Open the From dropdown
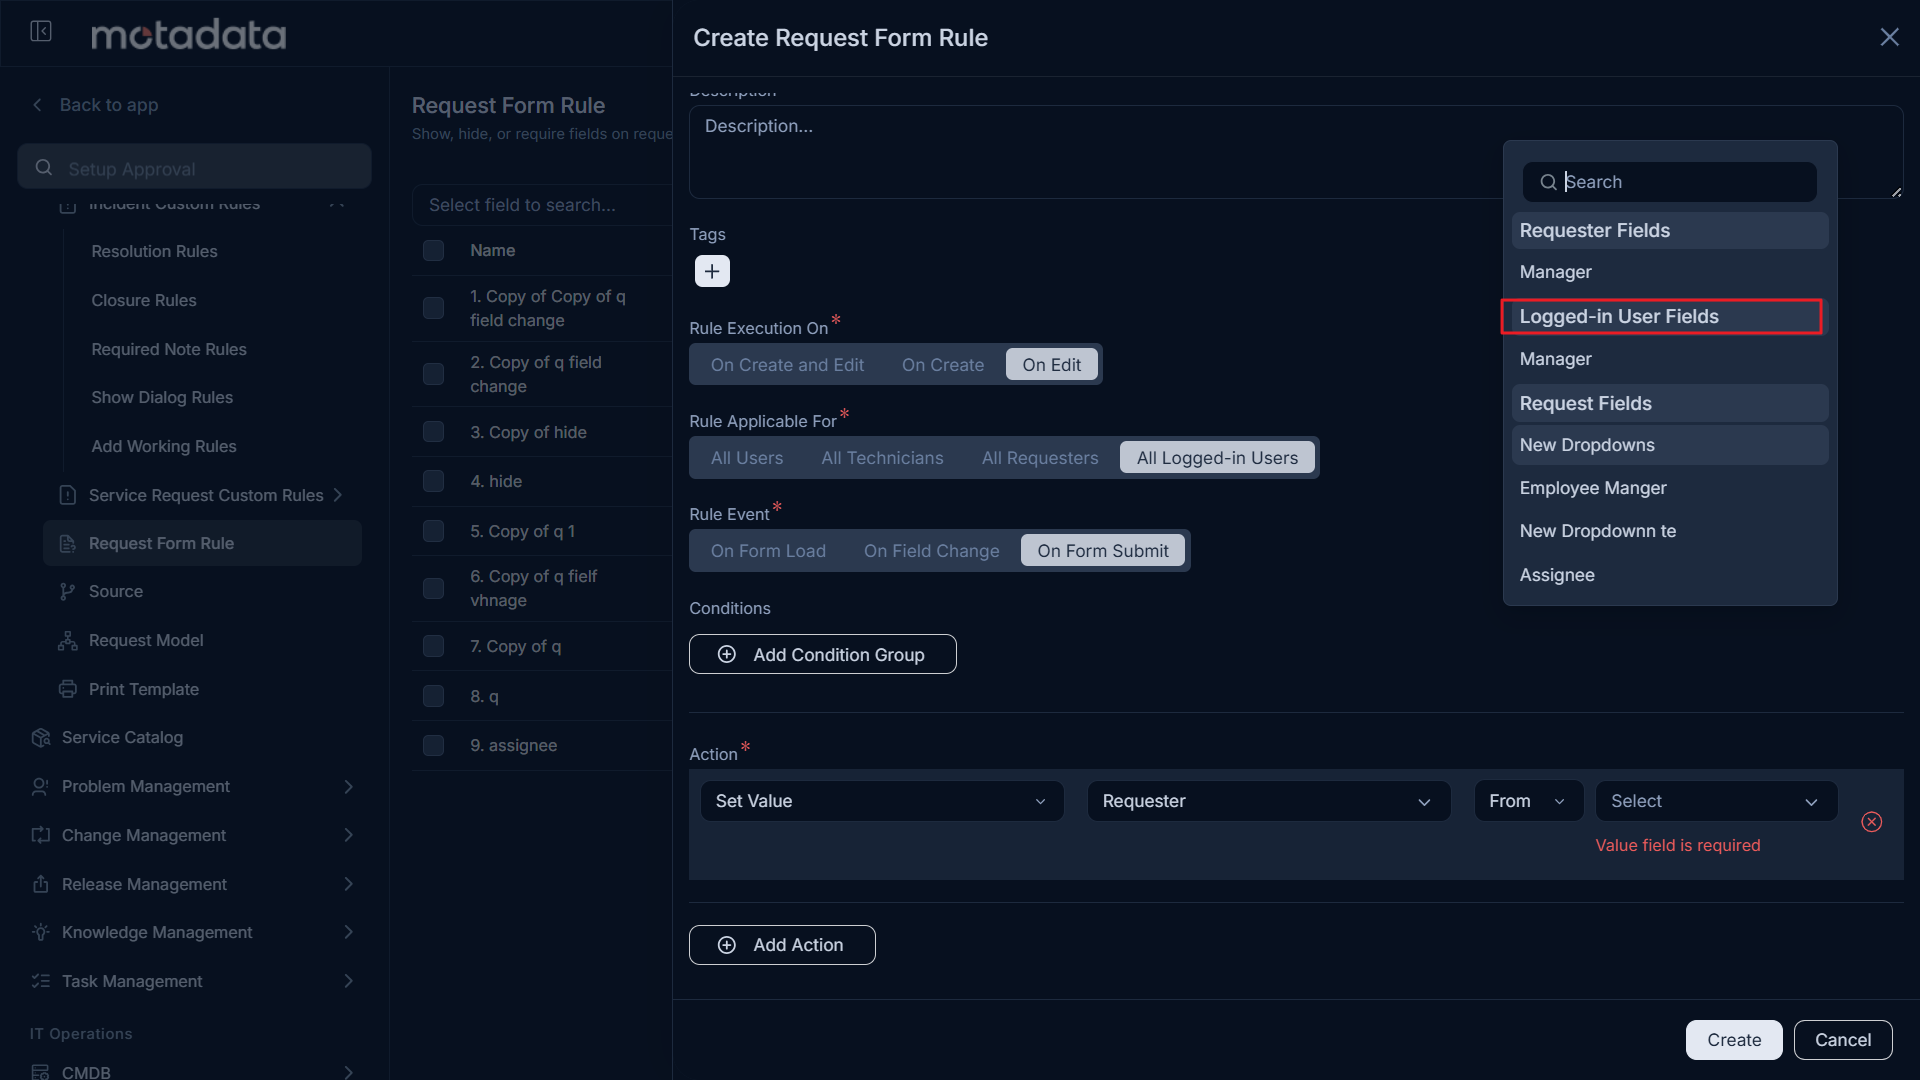Image resolution: width=1920 pixels, height=1080 pixels. click(1528, 801)
